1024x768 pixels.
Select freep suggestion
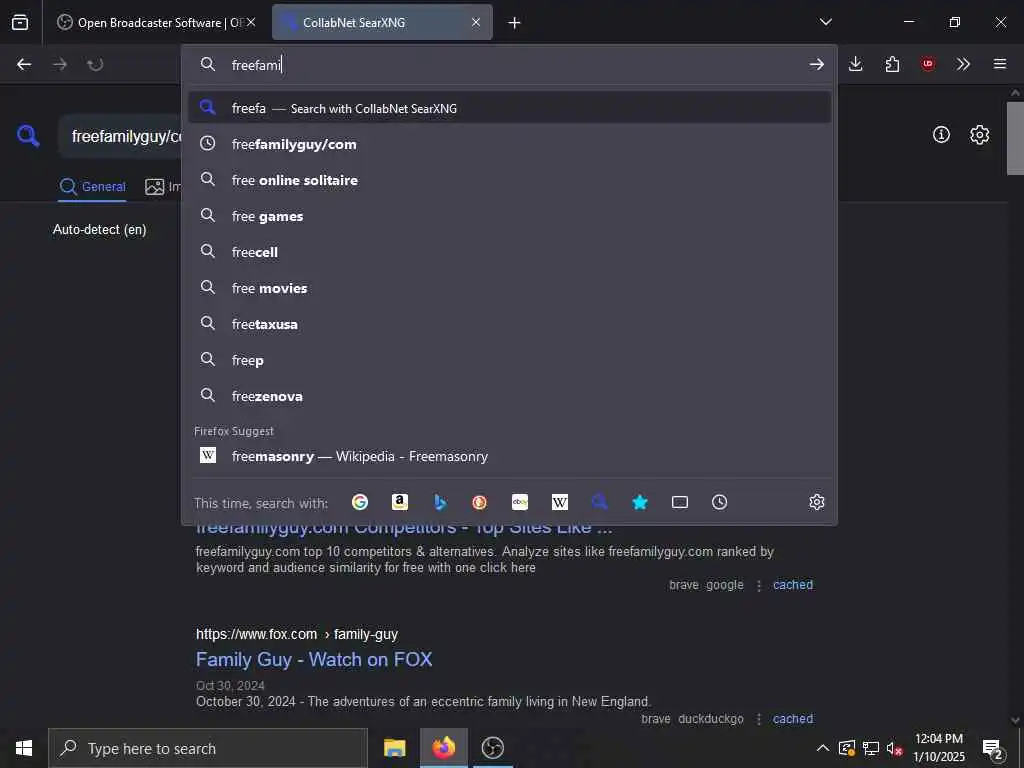coord(509,359)
